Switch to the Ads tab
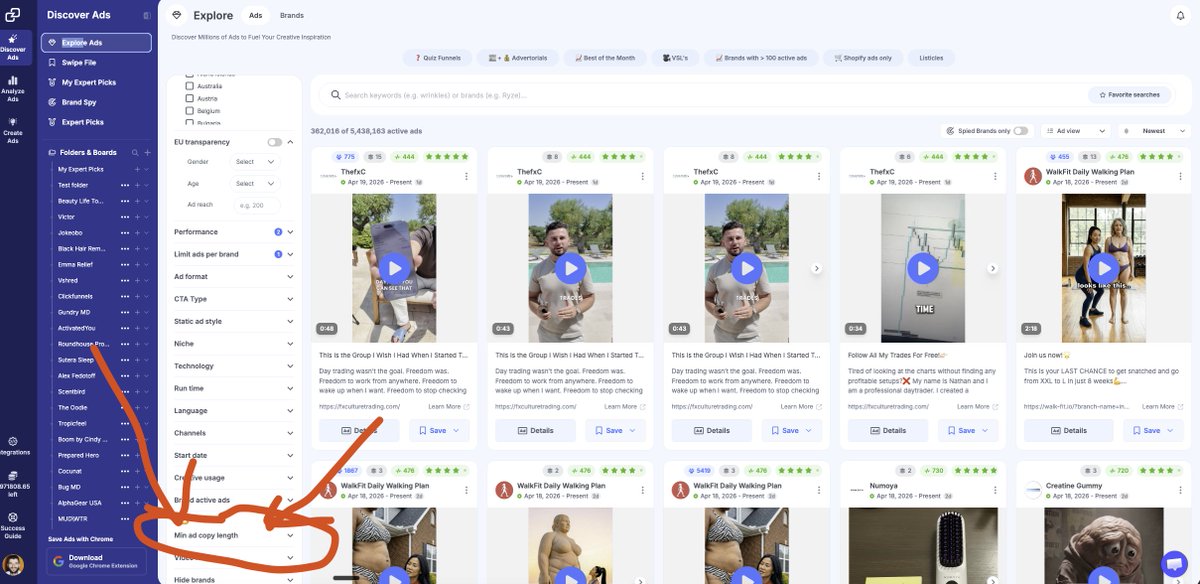 (256, 15)
